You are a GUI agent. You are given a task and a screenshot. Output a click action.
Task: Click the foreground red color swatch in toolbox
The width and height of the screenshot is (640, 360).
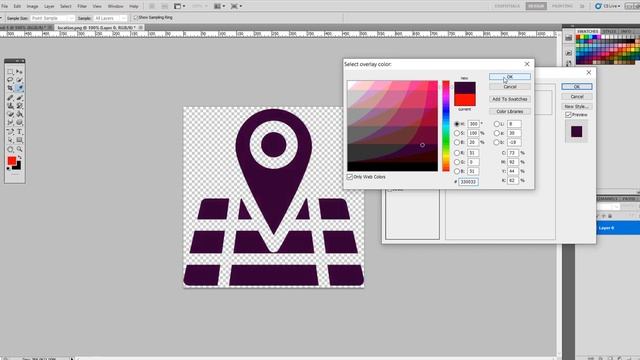12,161
